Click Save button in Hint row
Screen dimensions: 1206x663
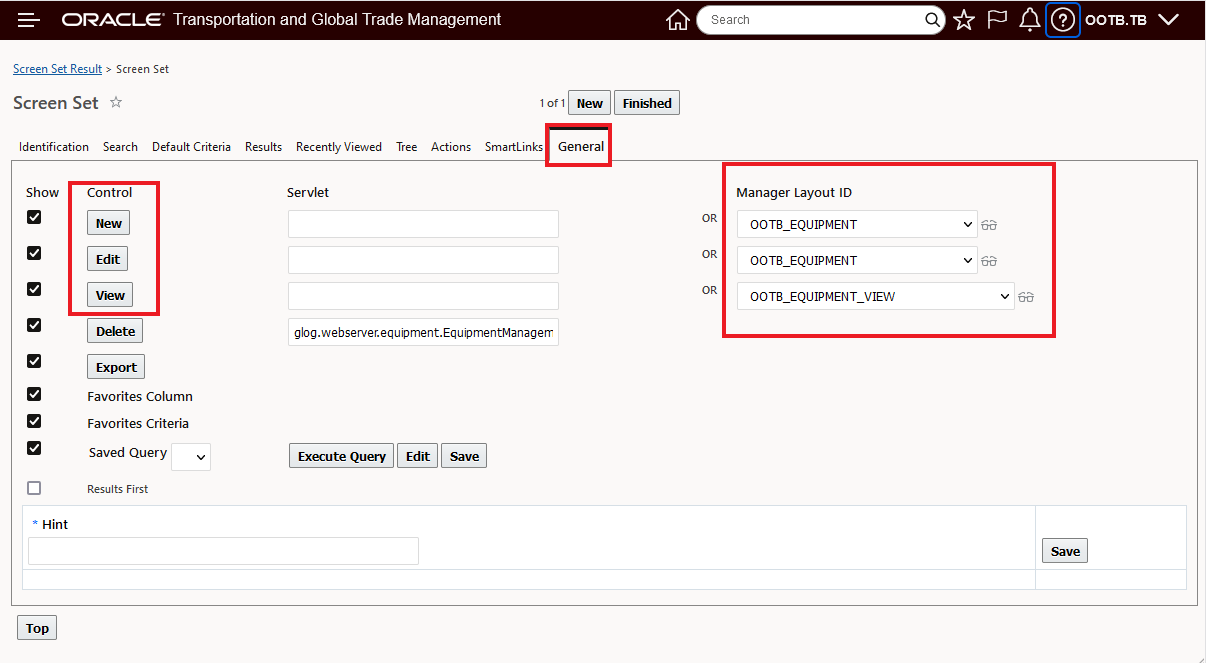pos(1065,551)
